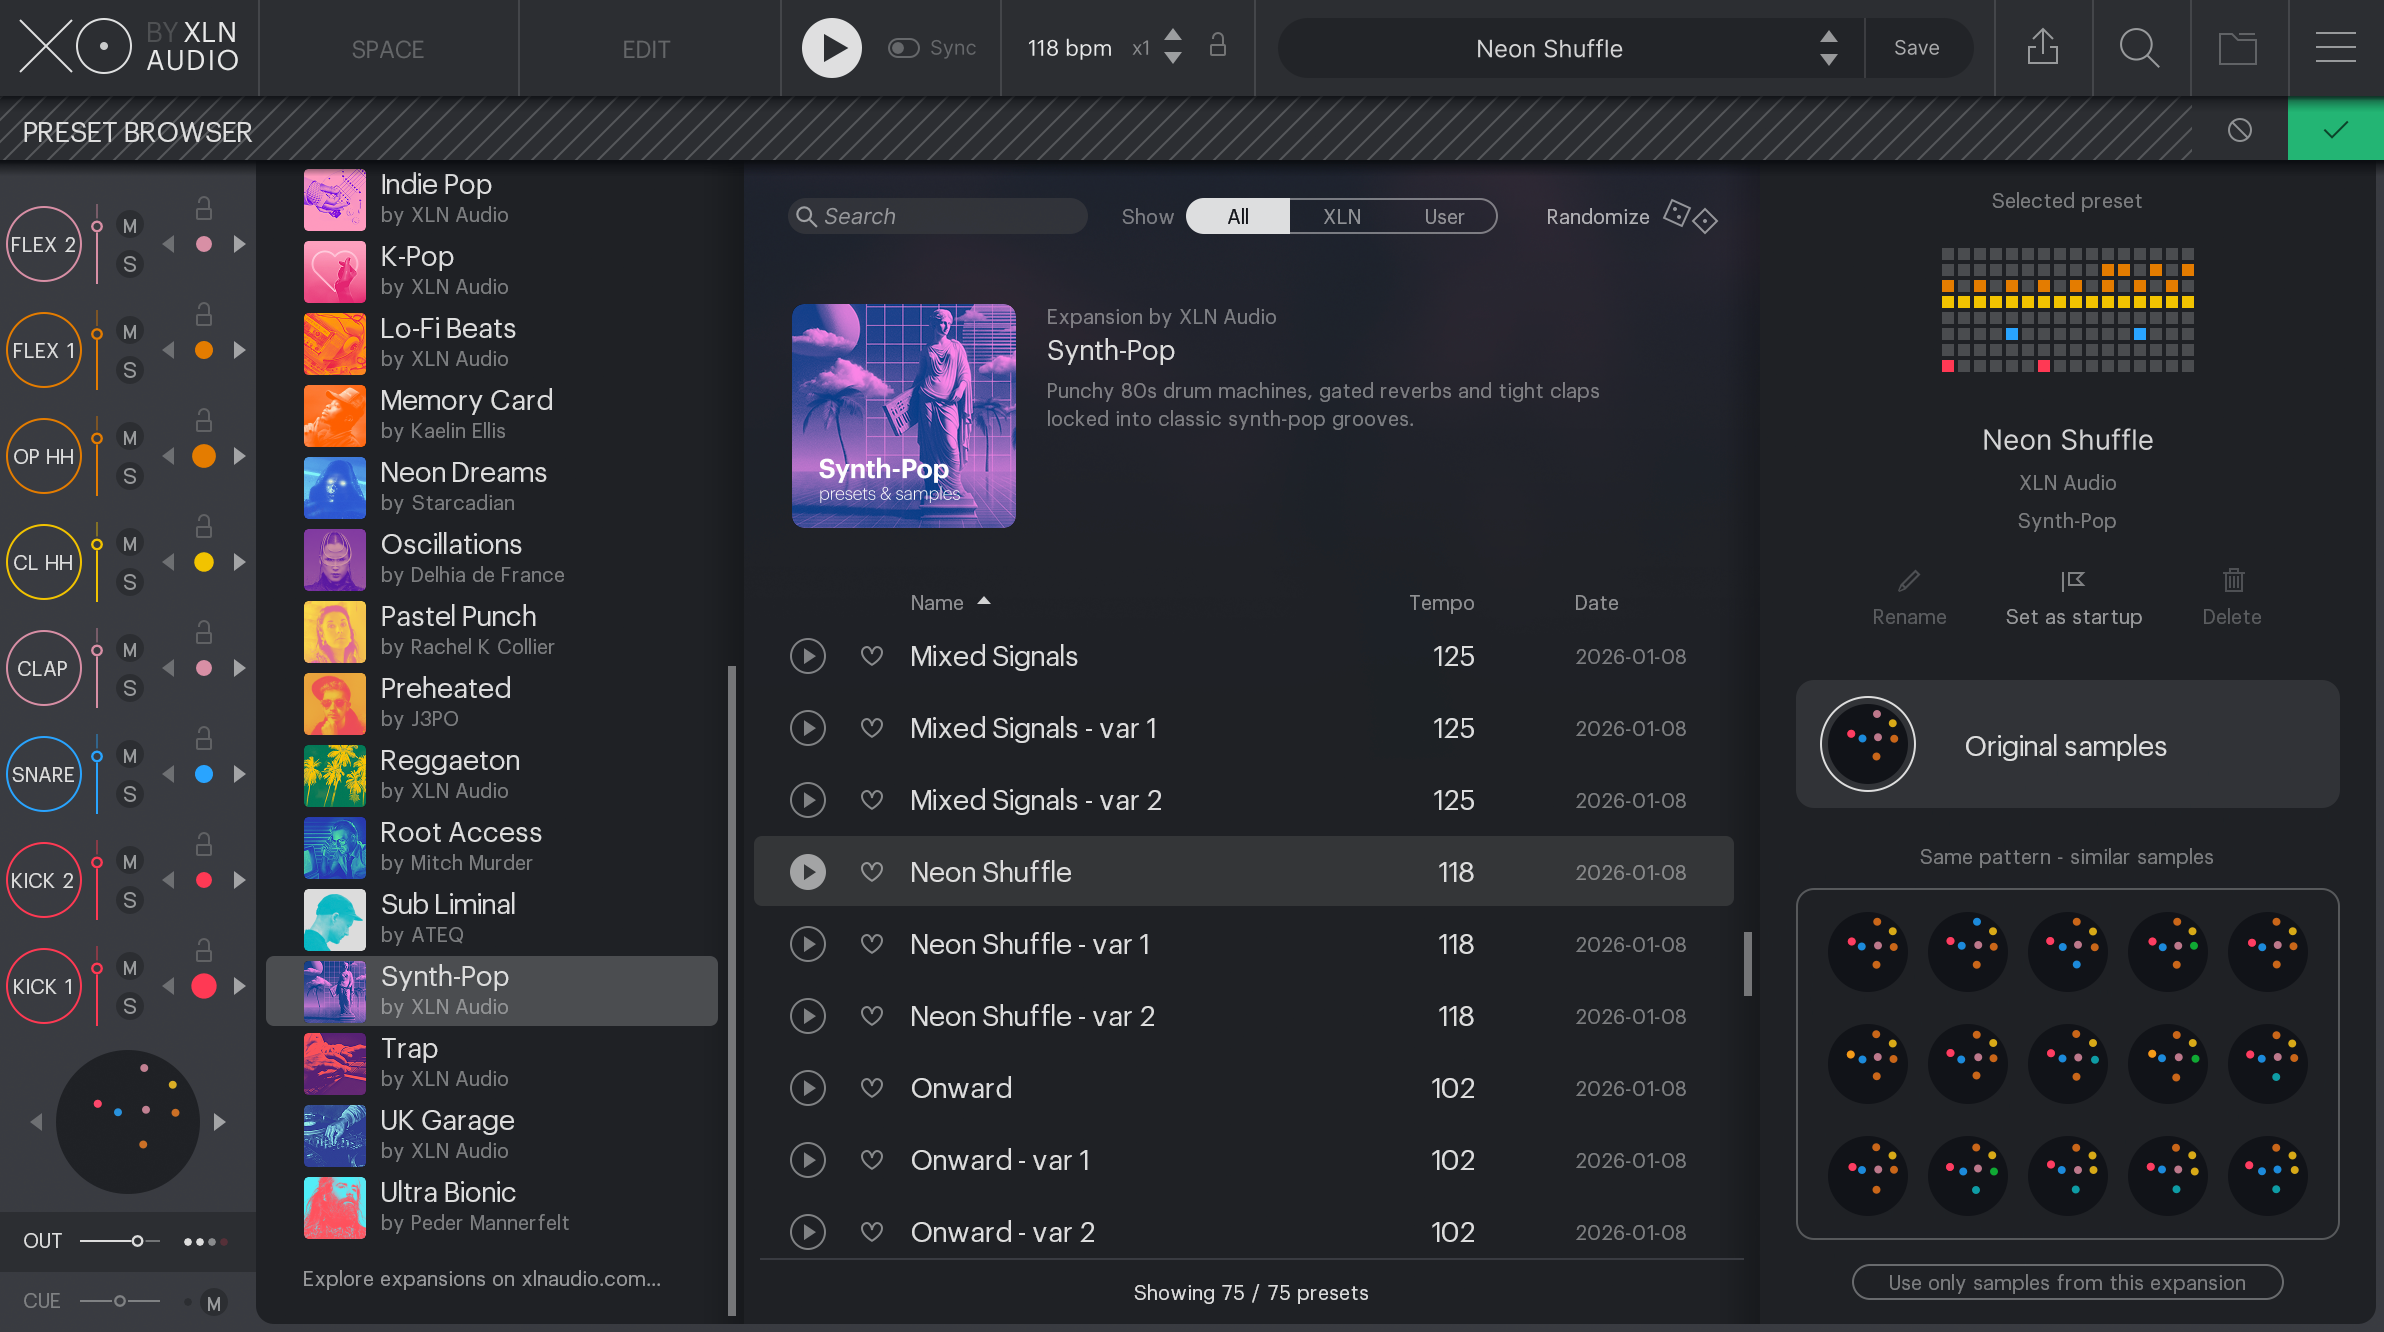The width and height of the screenshot is (2384, 1332).
Task: Cancel the preset browser with the circle-slash icon
Action: [x=2240, y=130]
